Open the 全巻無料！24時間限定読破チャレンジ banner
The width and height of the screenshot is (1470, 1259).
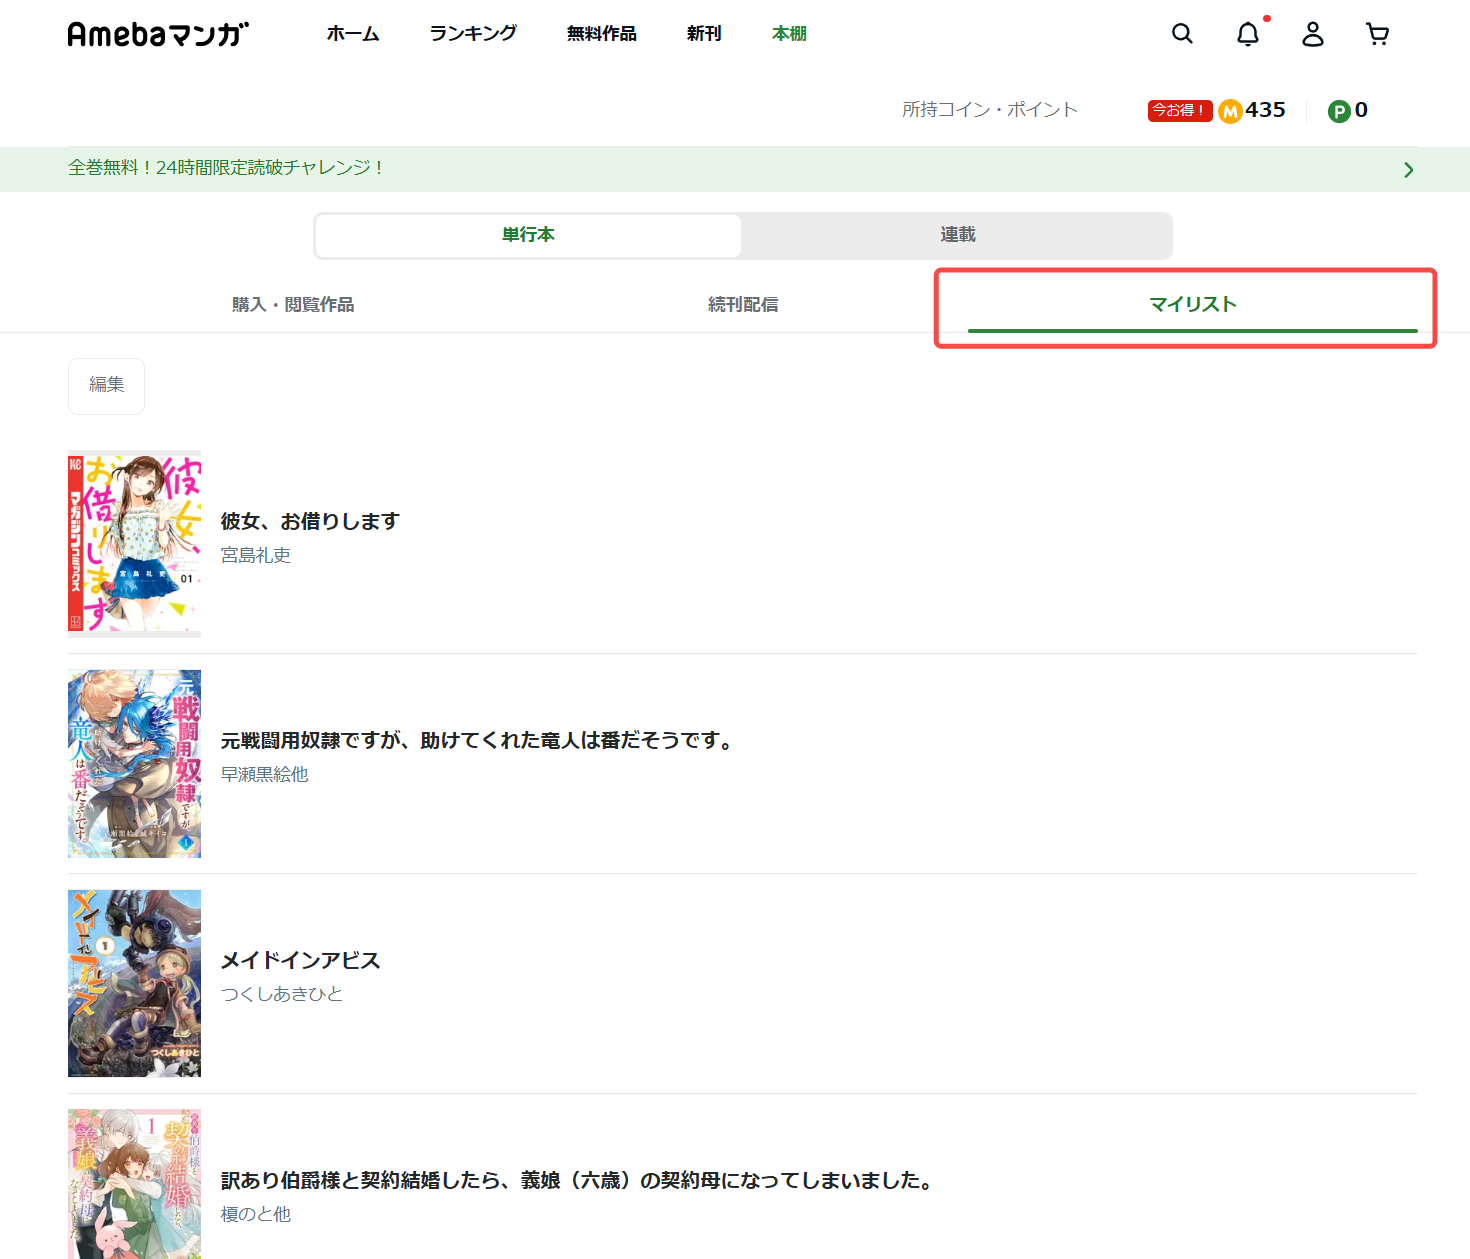[735, 169]
